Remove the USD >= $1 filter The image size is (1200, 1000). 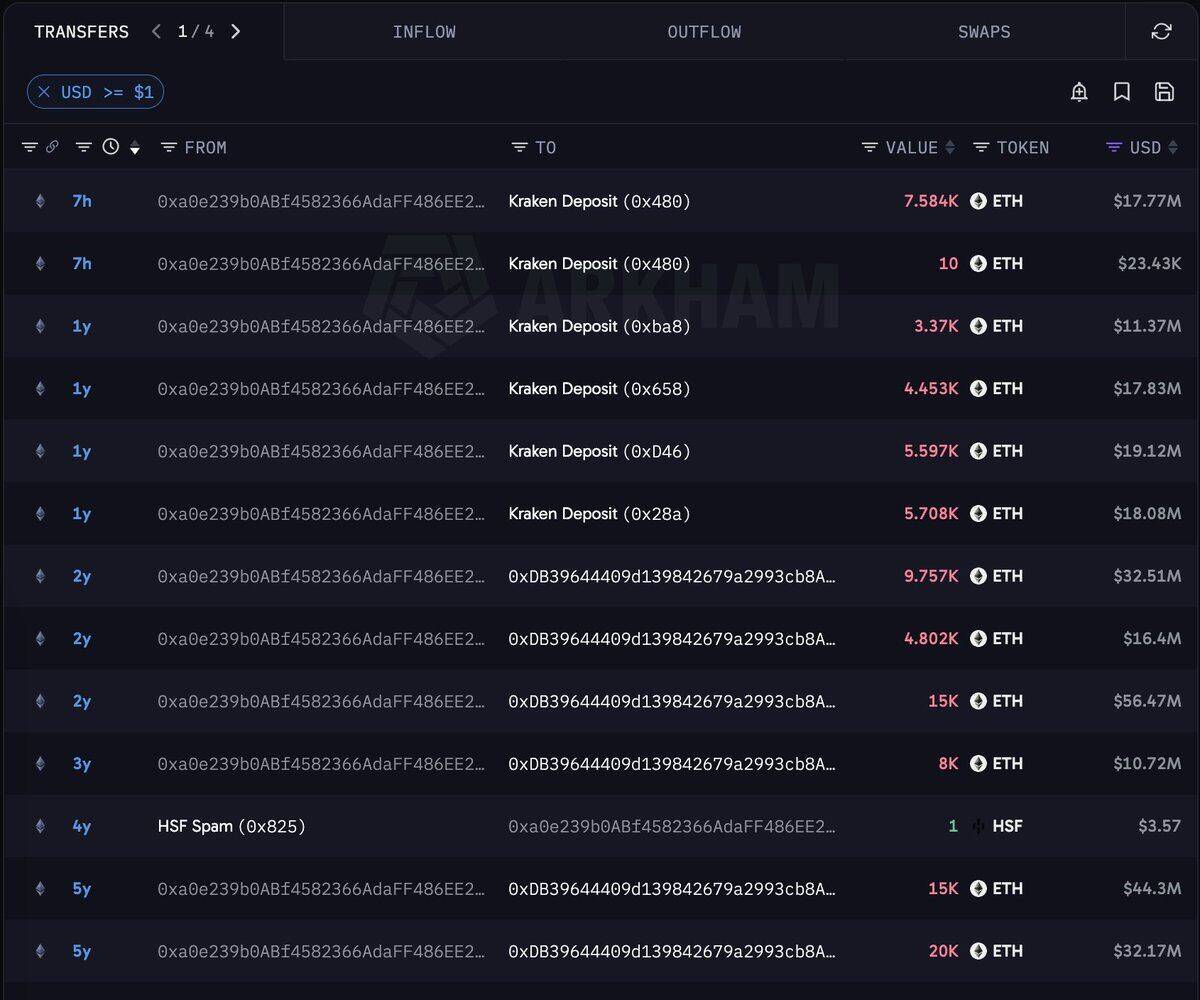point(44,92)
